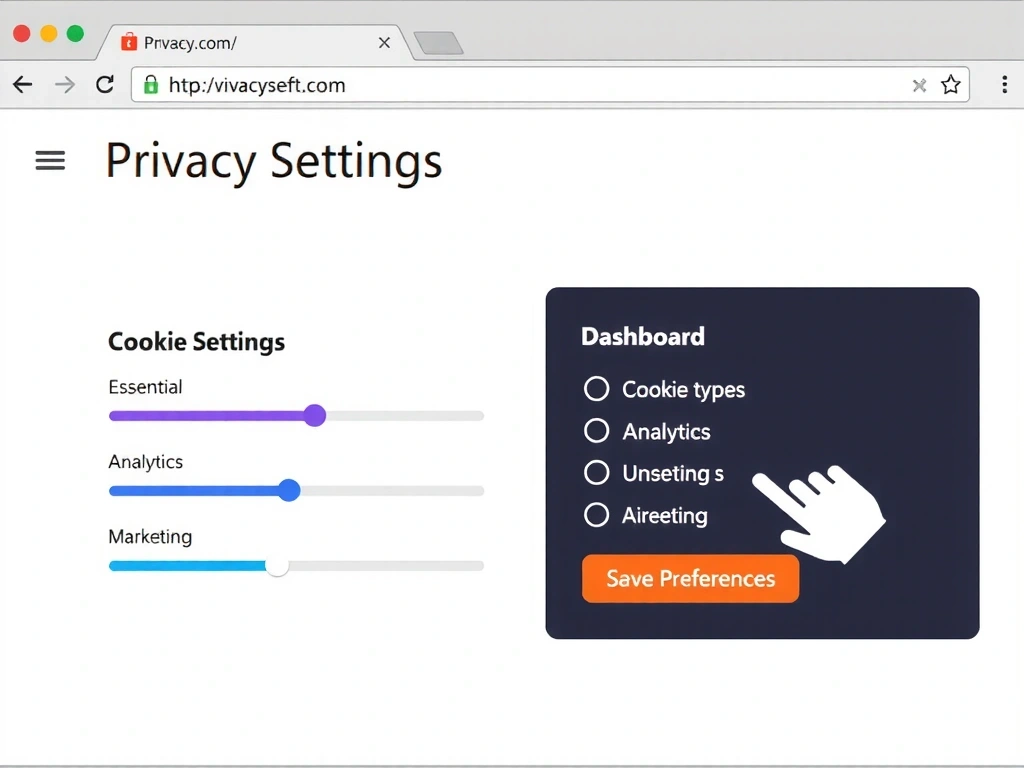This screenshot has width=1024, height=768.
Task: Reload the page
Action: click(x=105, y=85)
